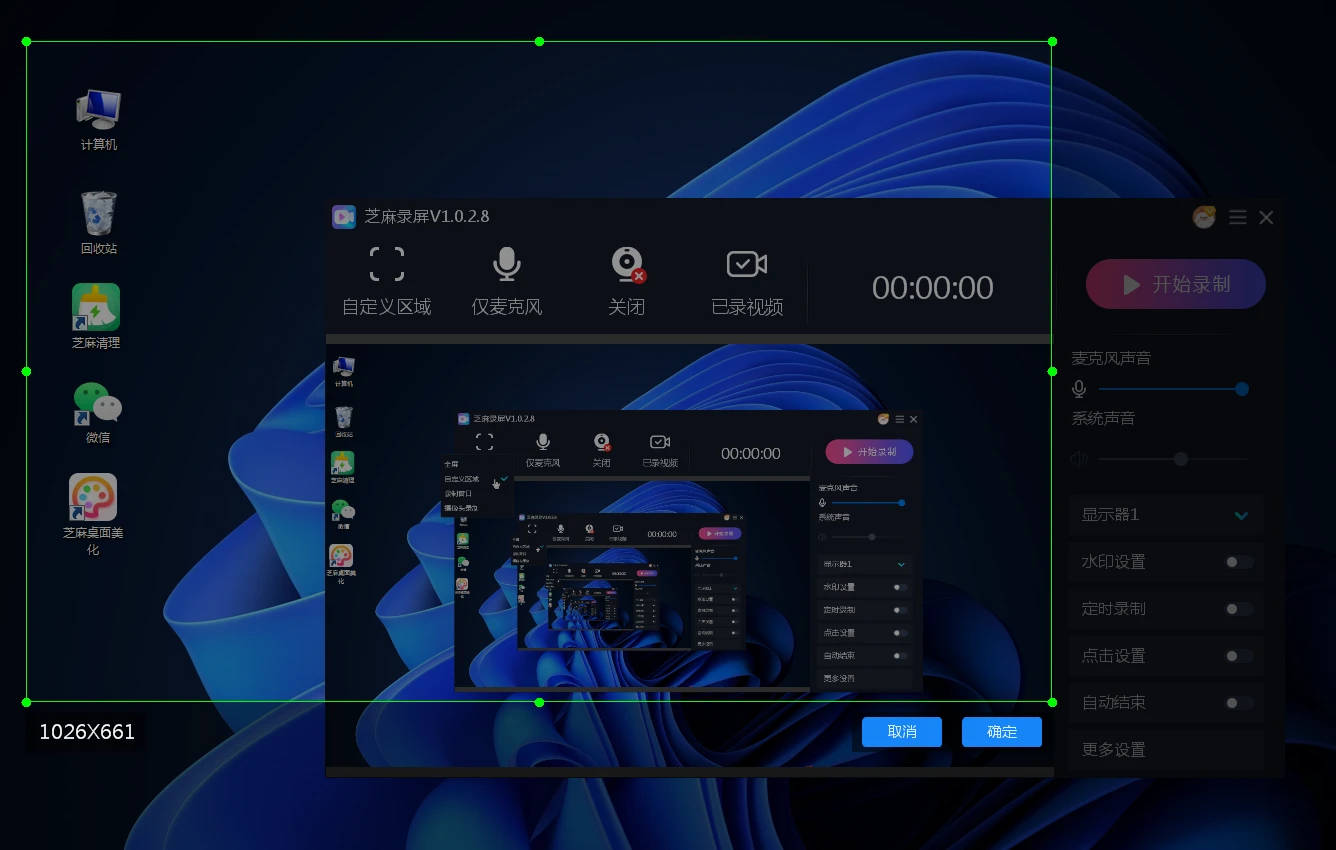Click the 系统声音 label
1336x850 pixels.
[1103, 418]
